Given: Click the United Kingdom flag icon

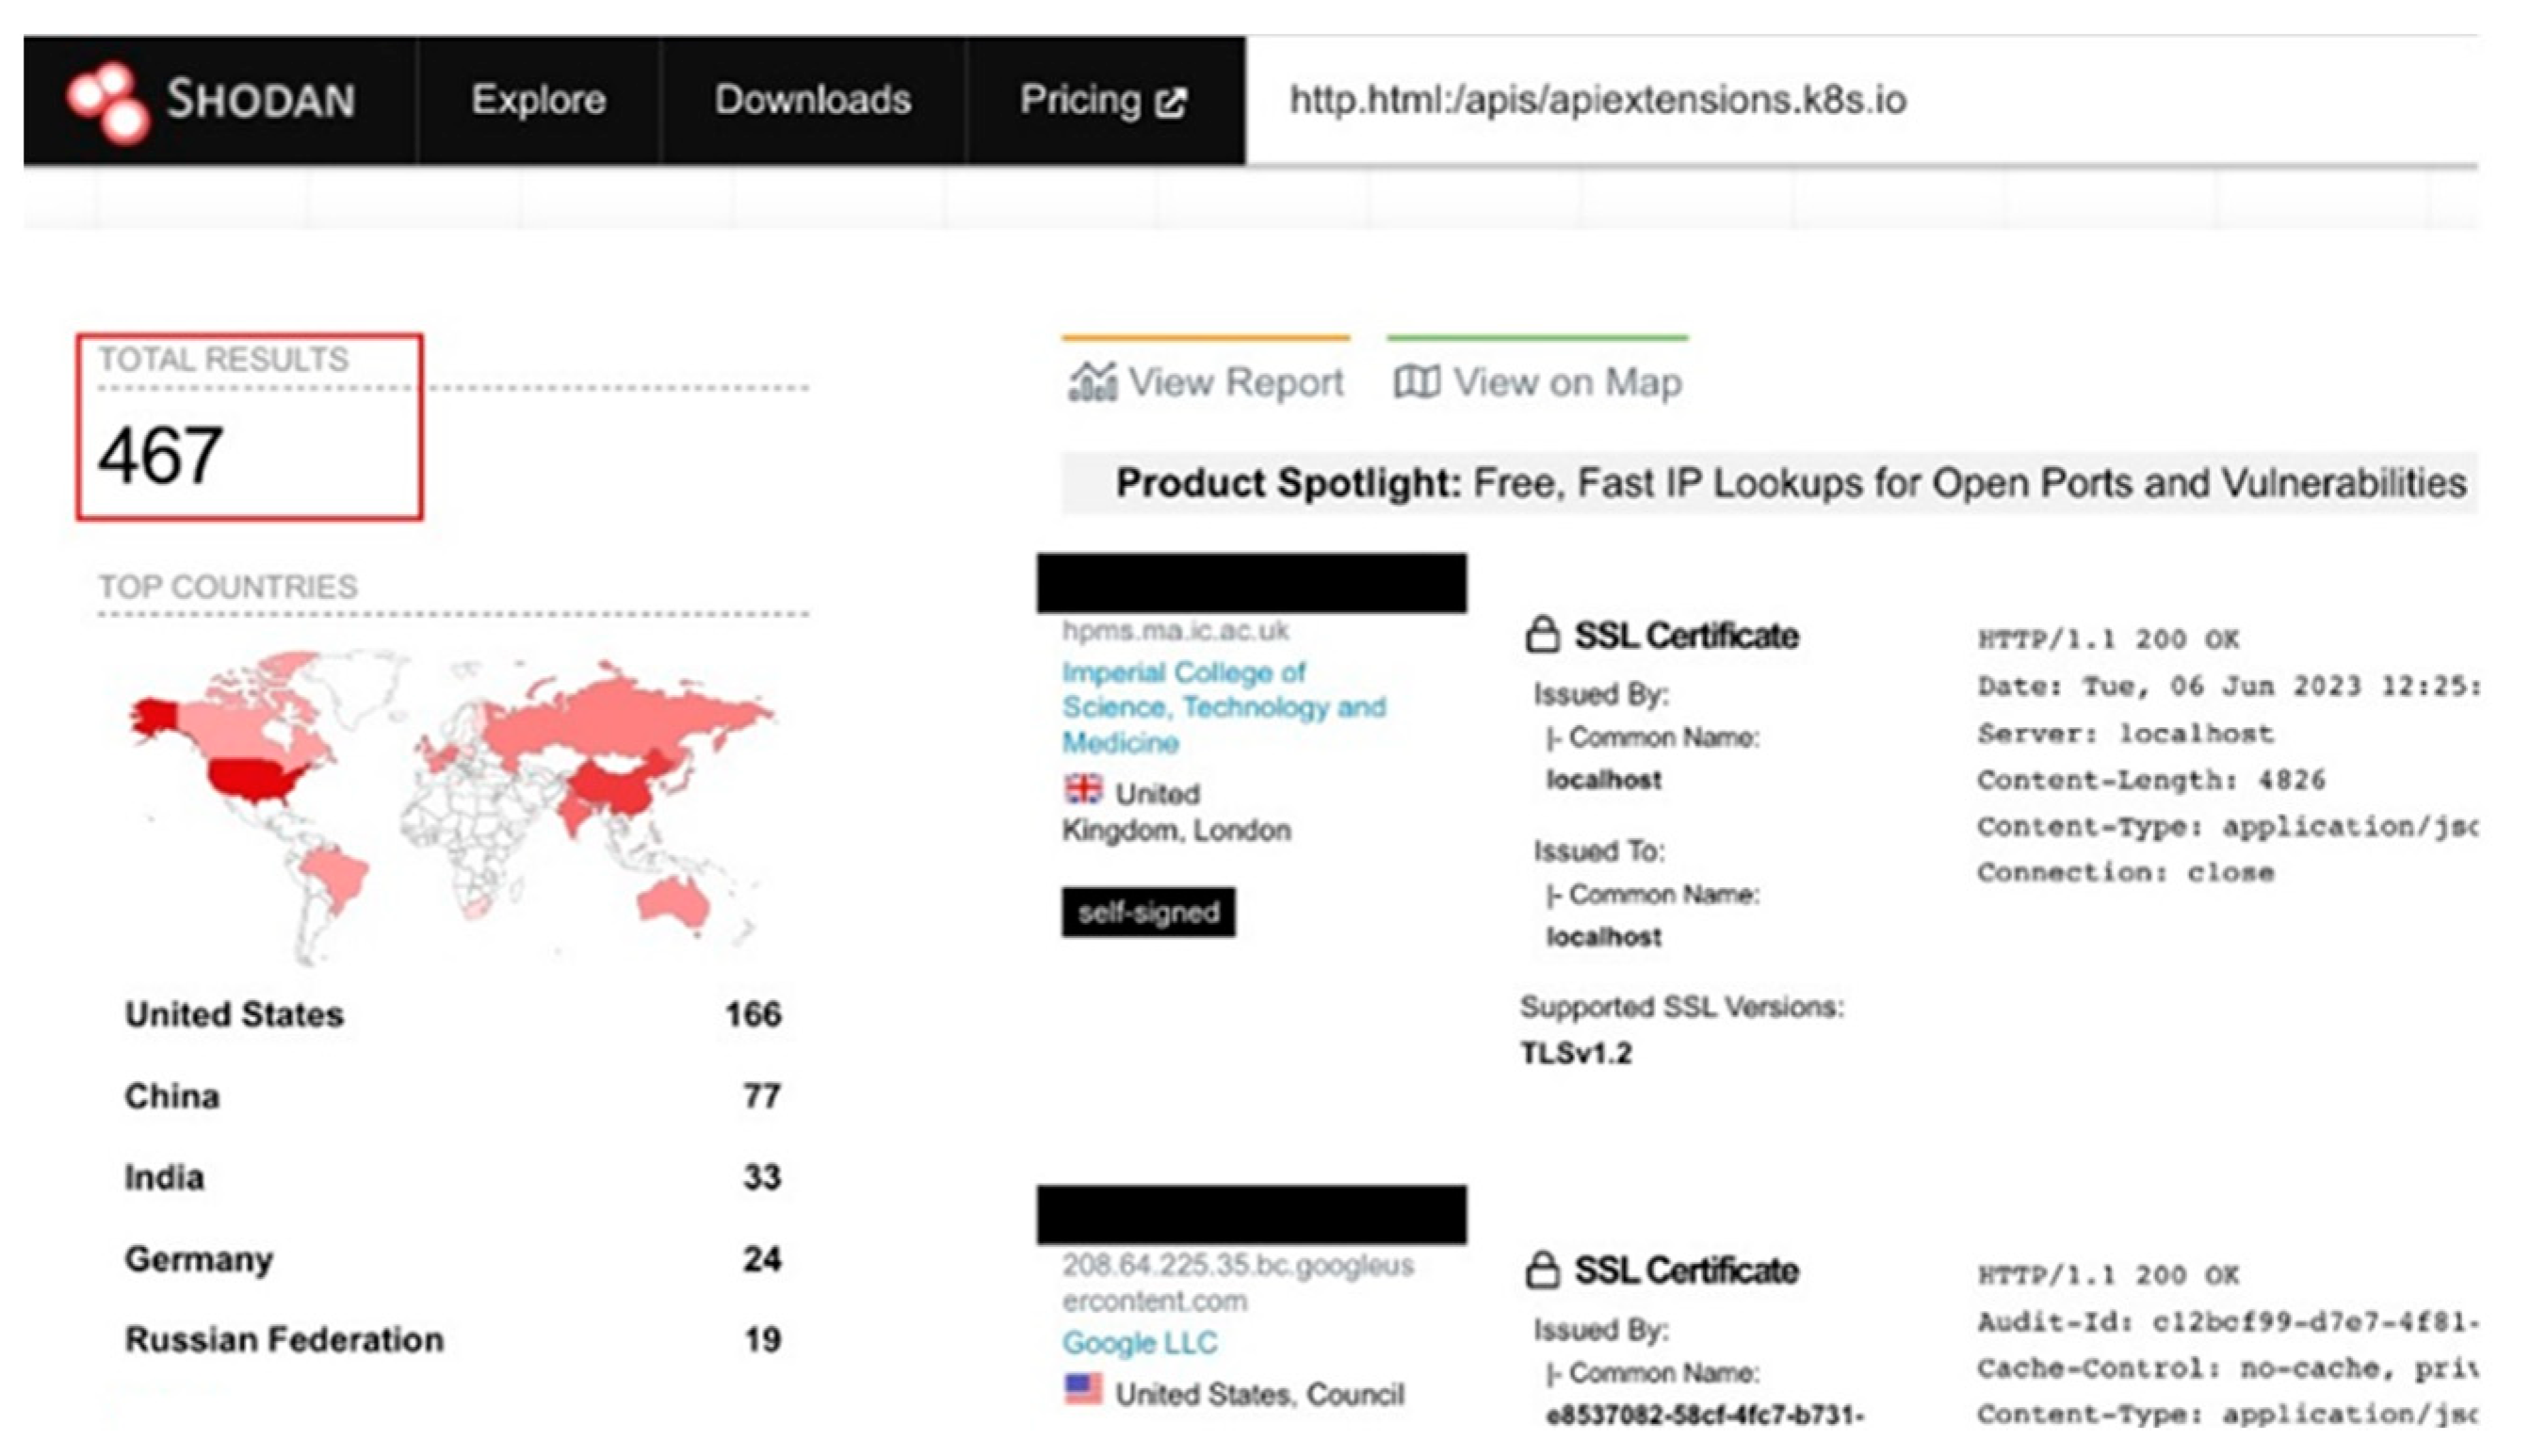Looking at the screenshot, I should pos(1083,791).
